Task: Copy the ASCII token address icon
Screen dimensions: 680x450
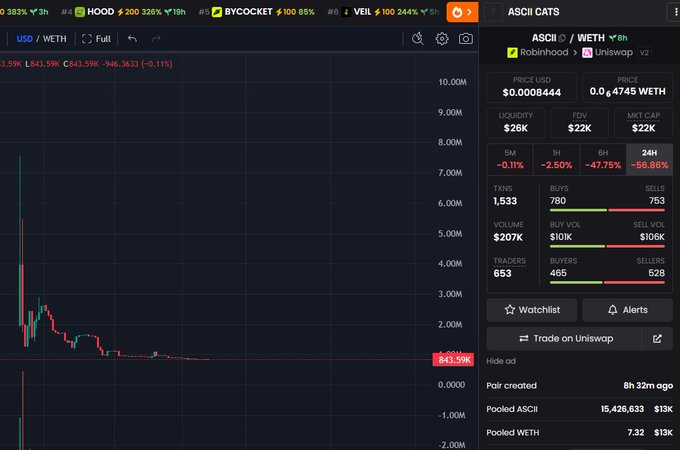Action: pos(562,38)
